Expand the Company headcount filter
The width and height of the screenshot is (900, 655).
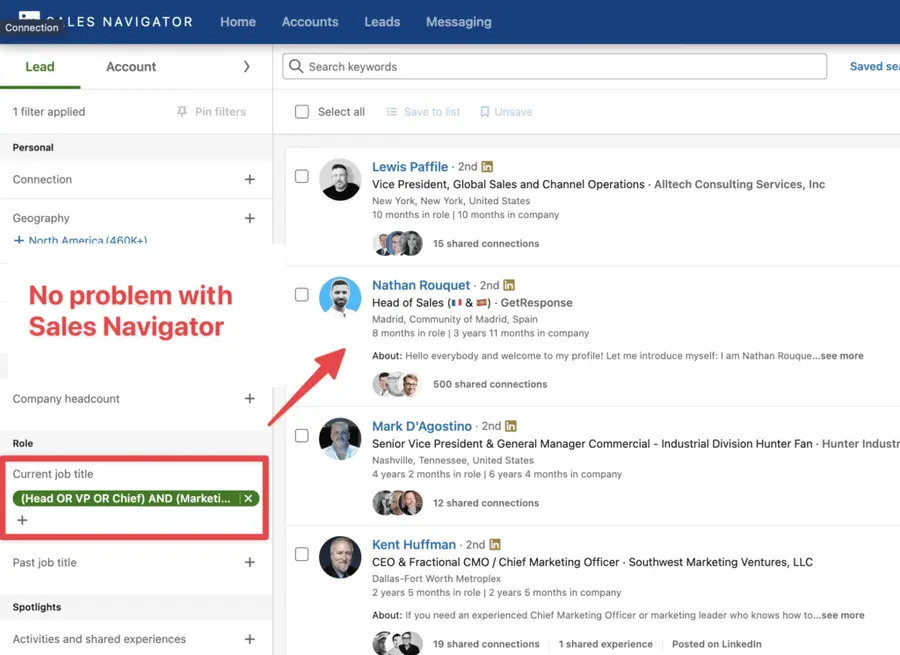click(x=249, y=399)
